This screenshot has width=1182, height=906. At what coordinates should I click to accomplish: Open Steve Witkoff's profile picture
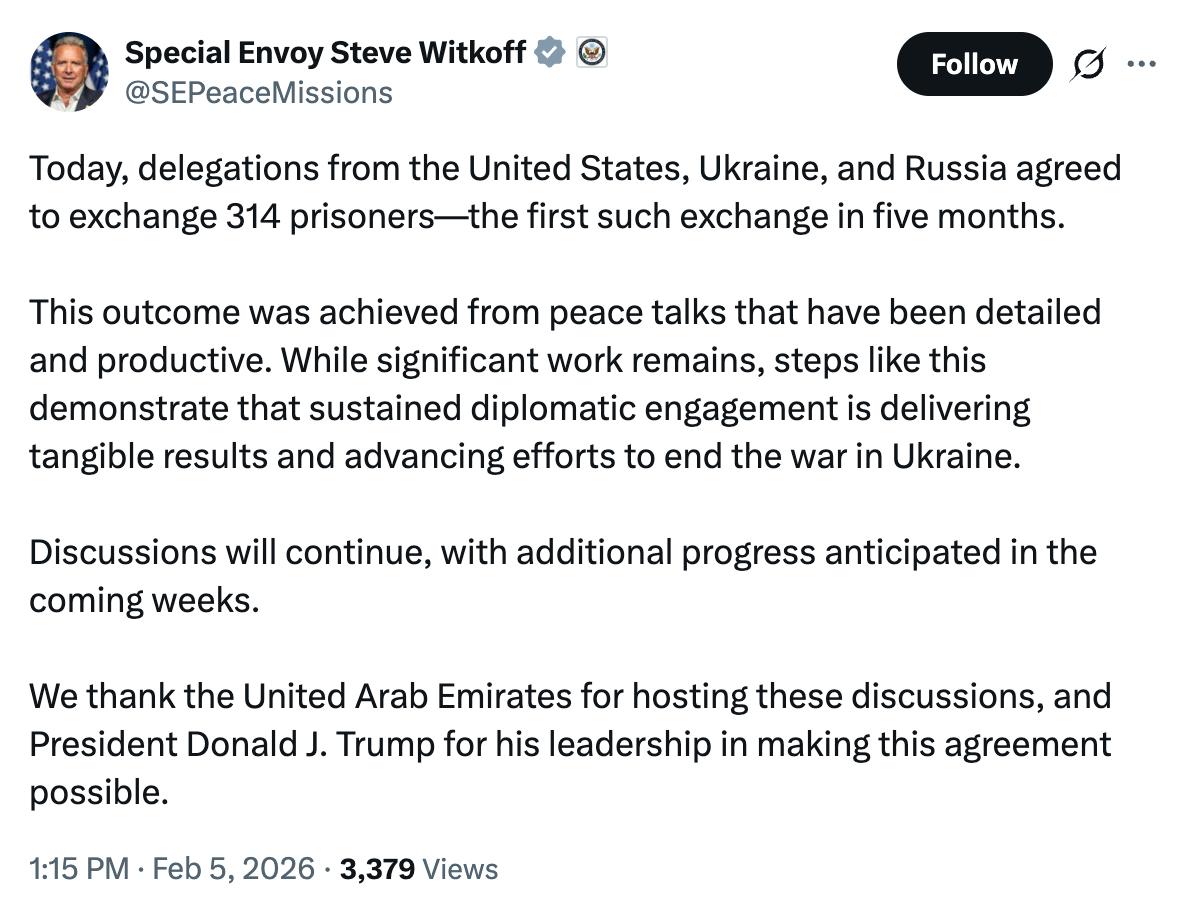click(x=69, y=71)
